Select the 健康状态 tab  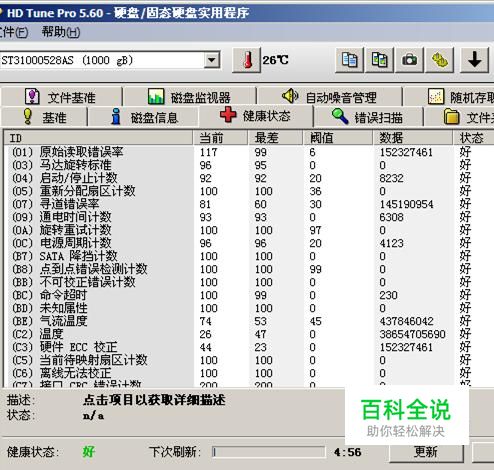pyautogui.click(x=255, y=116)
